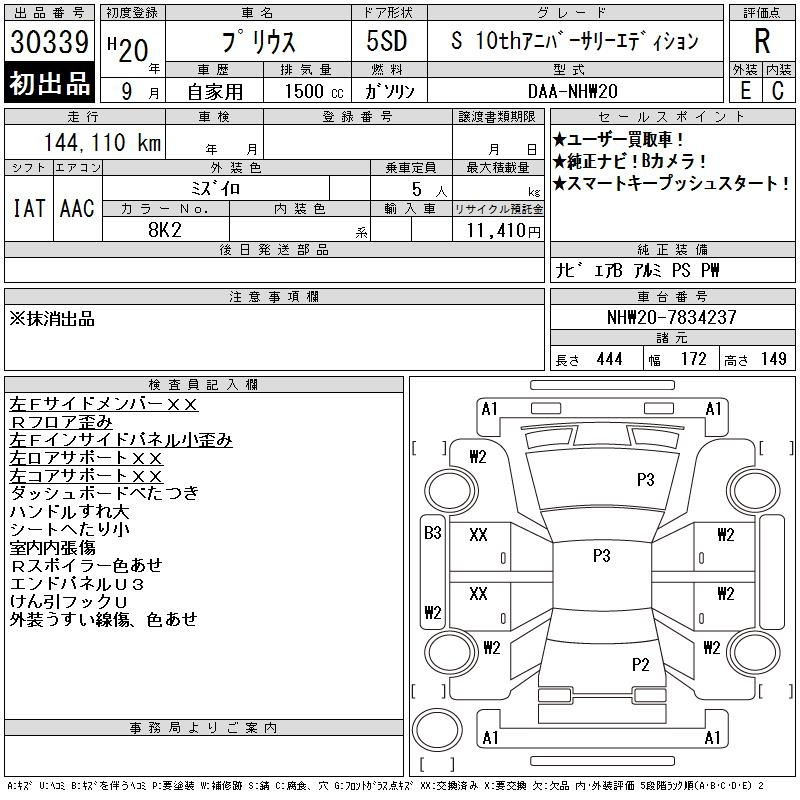
Task: Click the ※抹消出品 notice text
Action: (52, 319)
